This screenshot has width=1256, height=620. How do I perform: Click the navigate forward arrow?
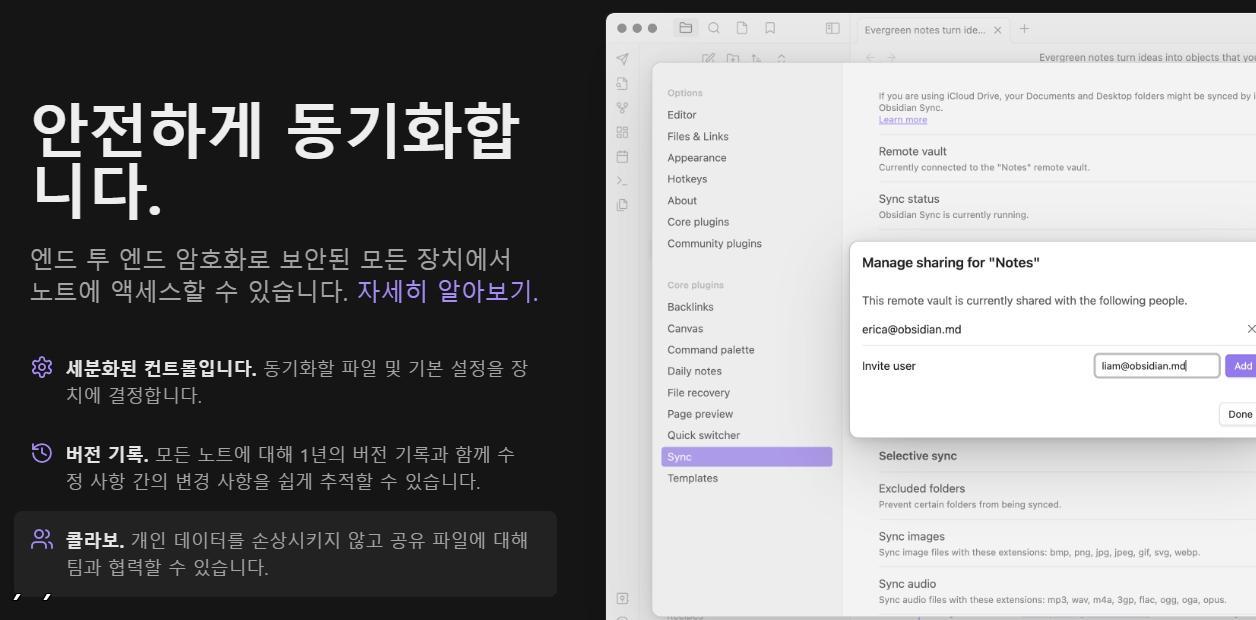(893, 58)
